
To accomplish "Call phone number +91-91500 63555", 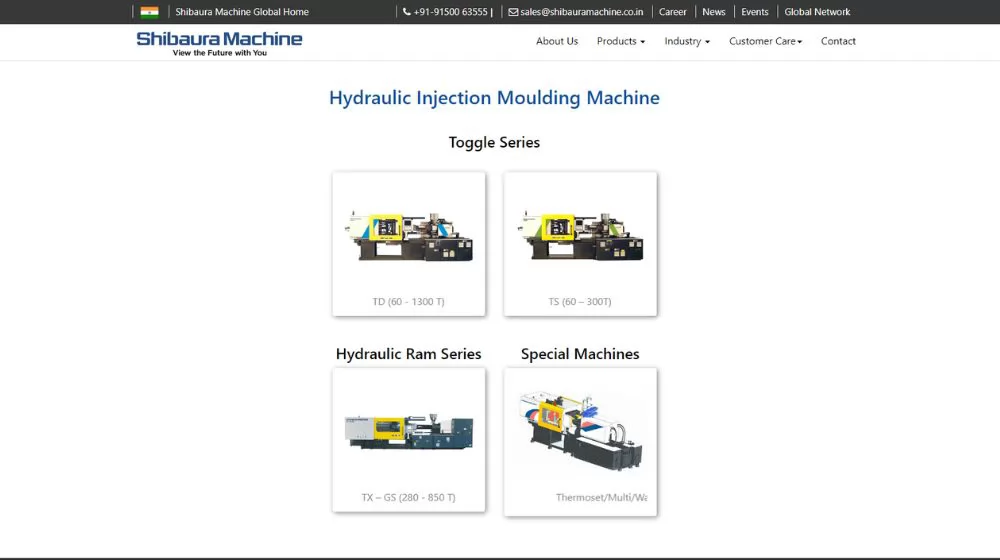I will [x=450, y=11].
